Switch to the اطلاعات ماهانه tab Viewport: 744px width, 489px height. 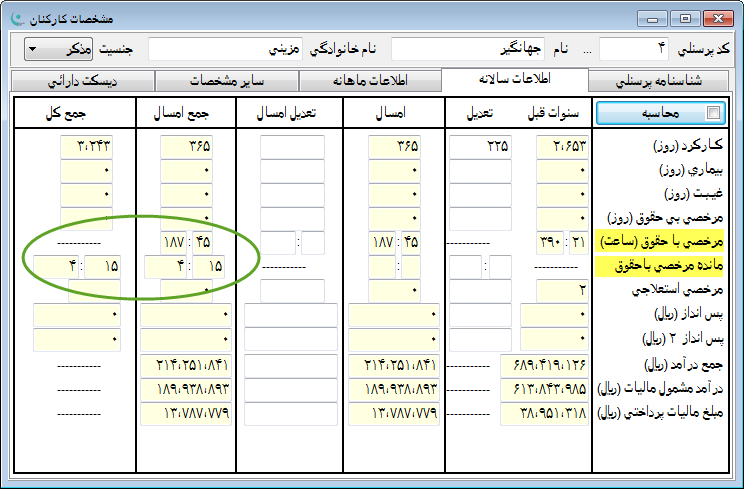369,81
